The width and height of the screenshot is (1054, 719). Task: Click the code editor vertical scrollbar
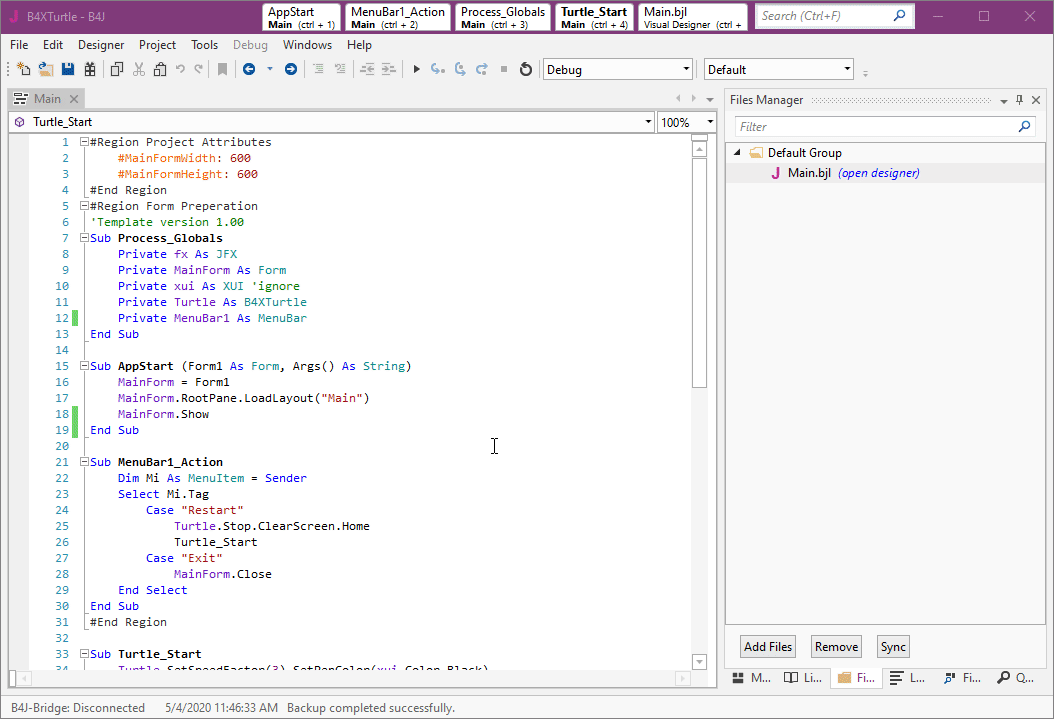(699, 270)
